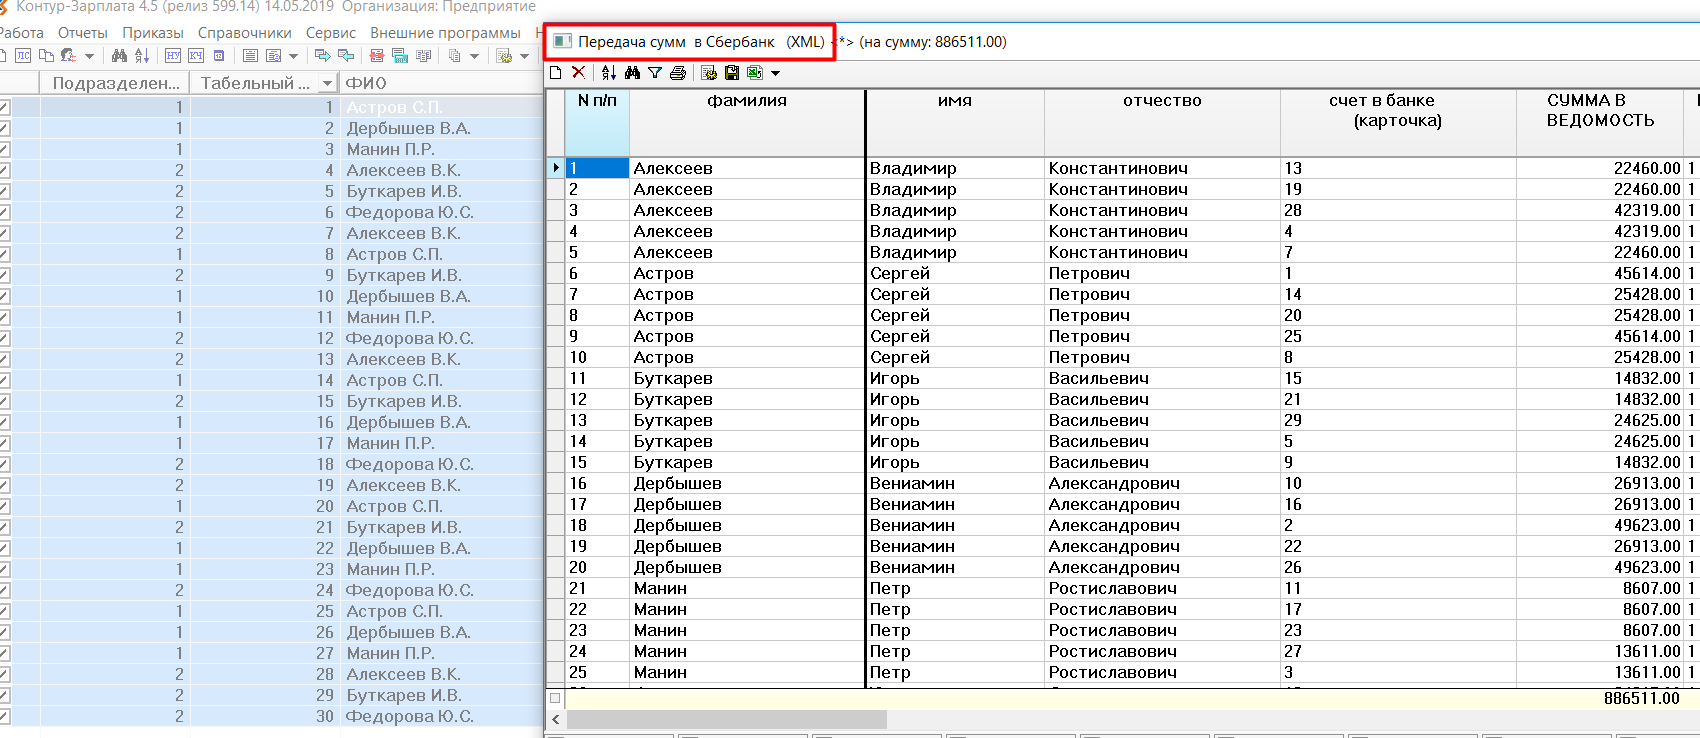1700x738 pixels.
Task: Click the import arrow-left icon in the main toolbar
Action: click(346, 55)
